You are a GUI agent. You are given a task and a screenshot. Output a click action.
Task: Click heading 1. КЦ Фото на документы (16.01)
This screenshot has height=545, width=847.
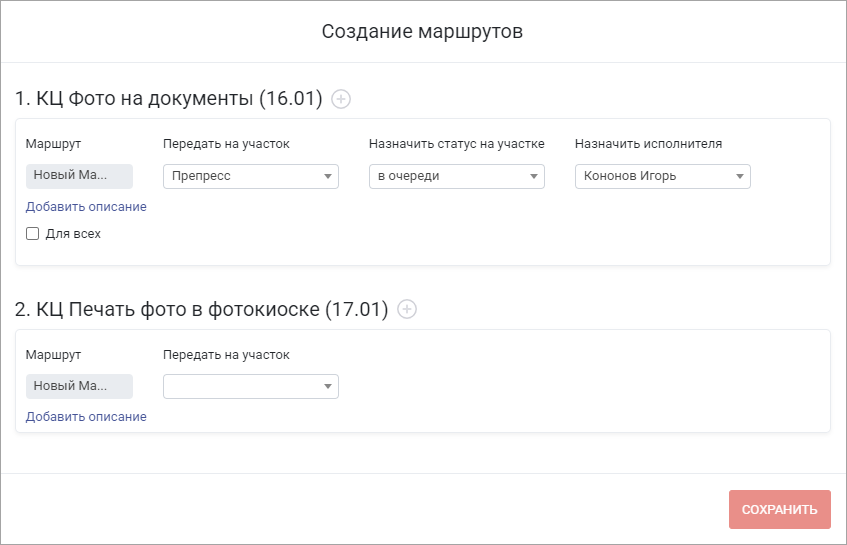tap(169, 99)
